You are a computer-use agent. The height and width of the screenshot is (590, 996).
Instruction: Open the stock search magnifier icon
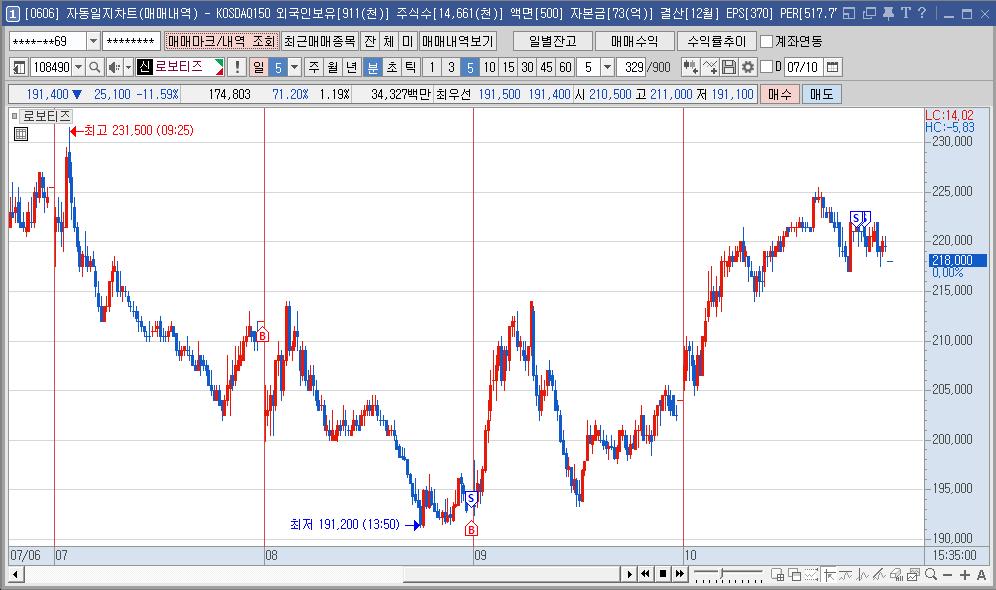(95, 67)
